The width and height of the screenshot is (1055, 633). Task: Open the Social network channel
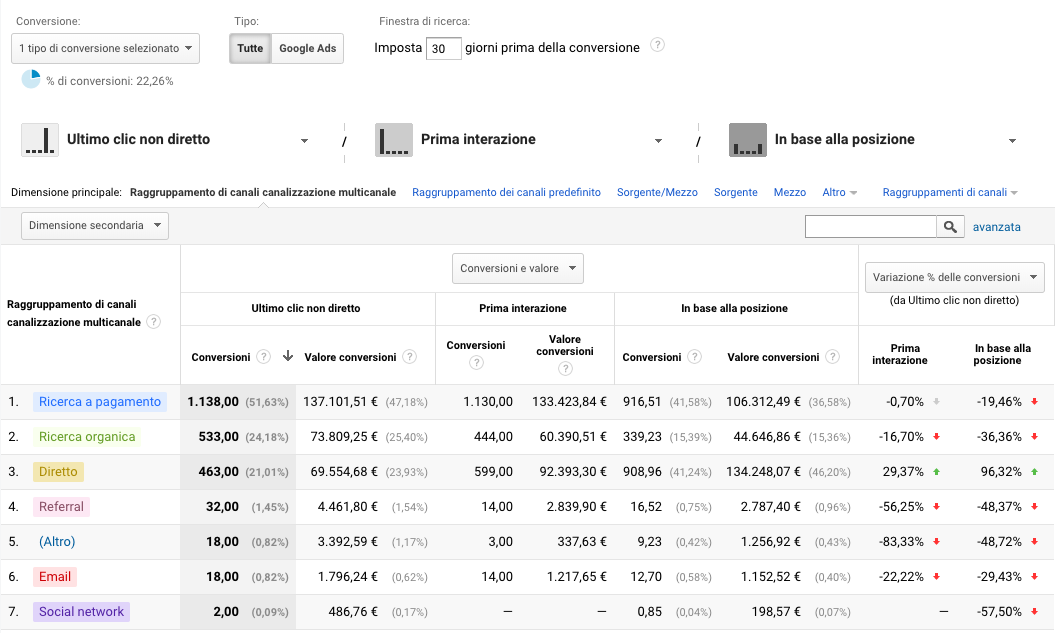pyautogui.click(x=81, y=611)
